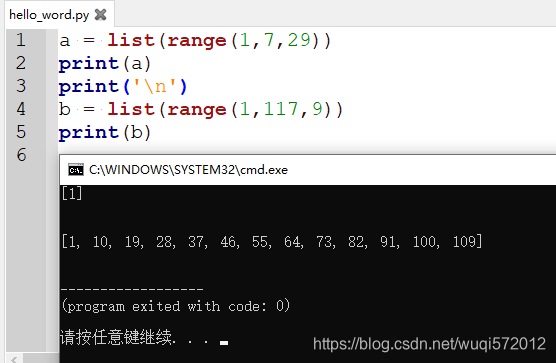This screenshot has height=363, width=556.
Task: Click line number 5 in the gutter
Action: [x=21, y=132]
